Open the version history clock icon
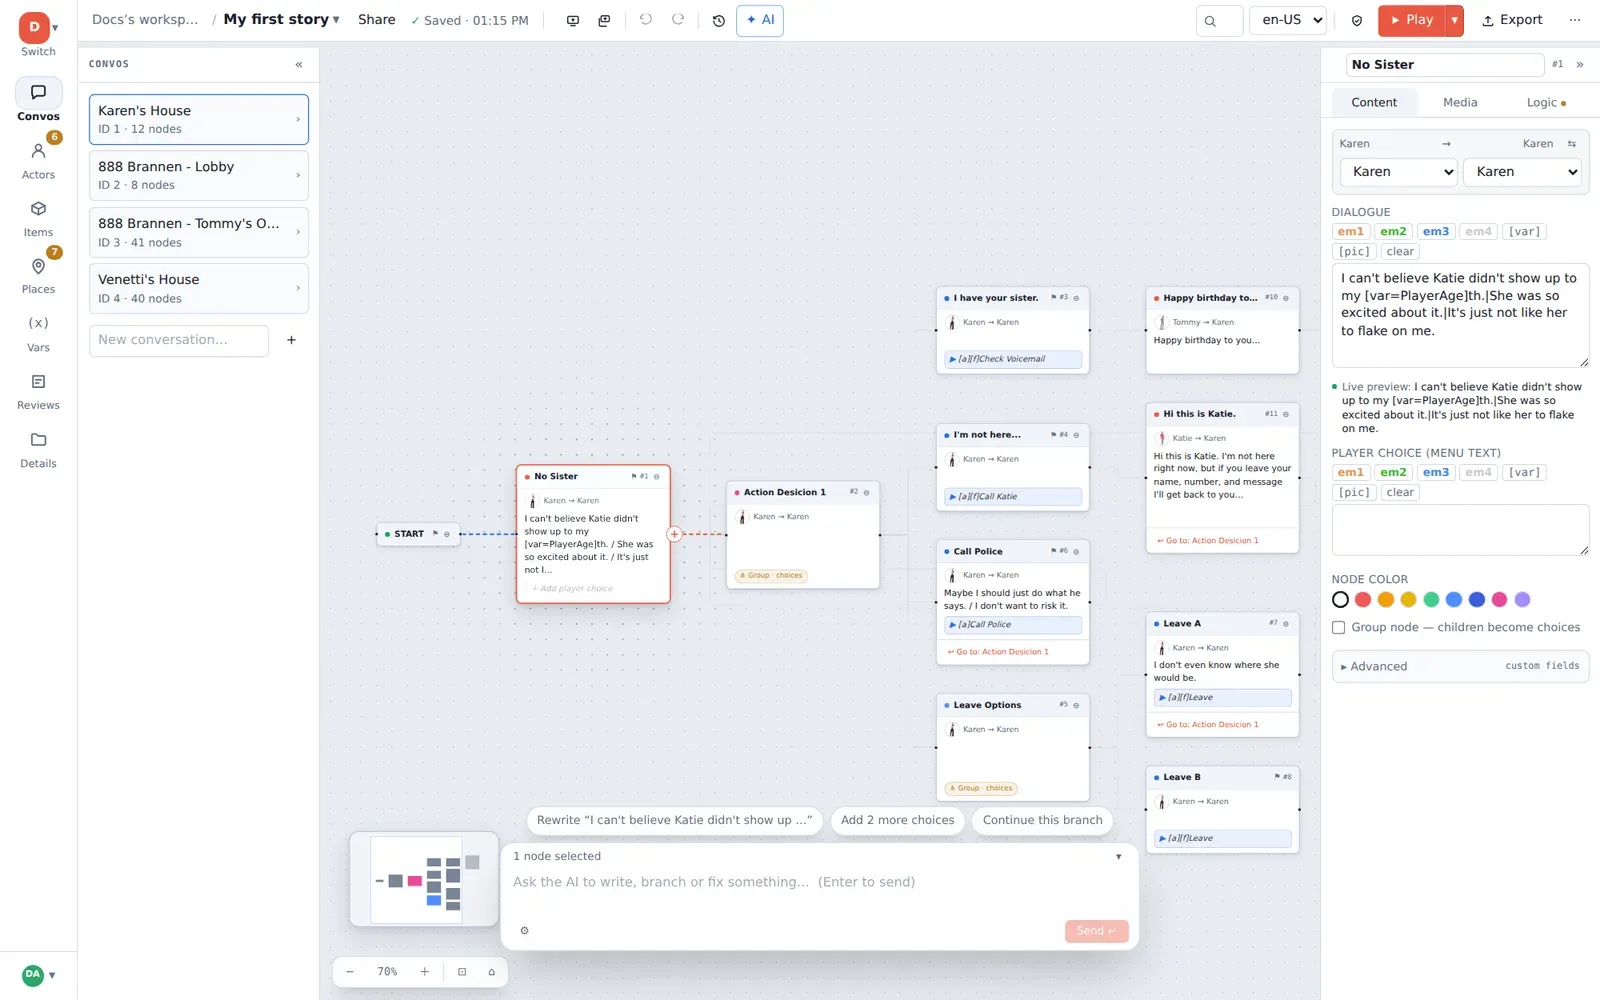The image size is (1600, 1000). (x=718, y=20)
